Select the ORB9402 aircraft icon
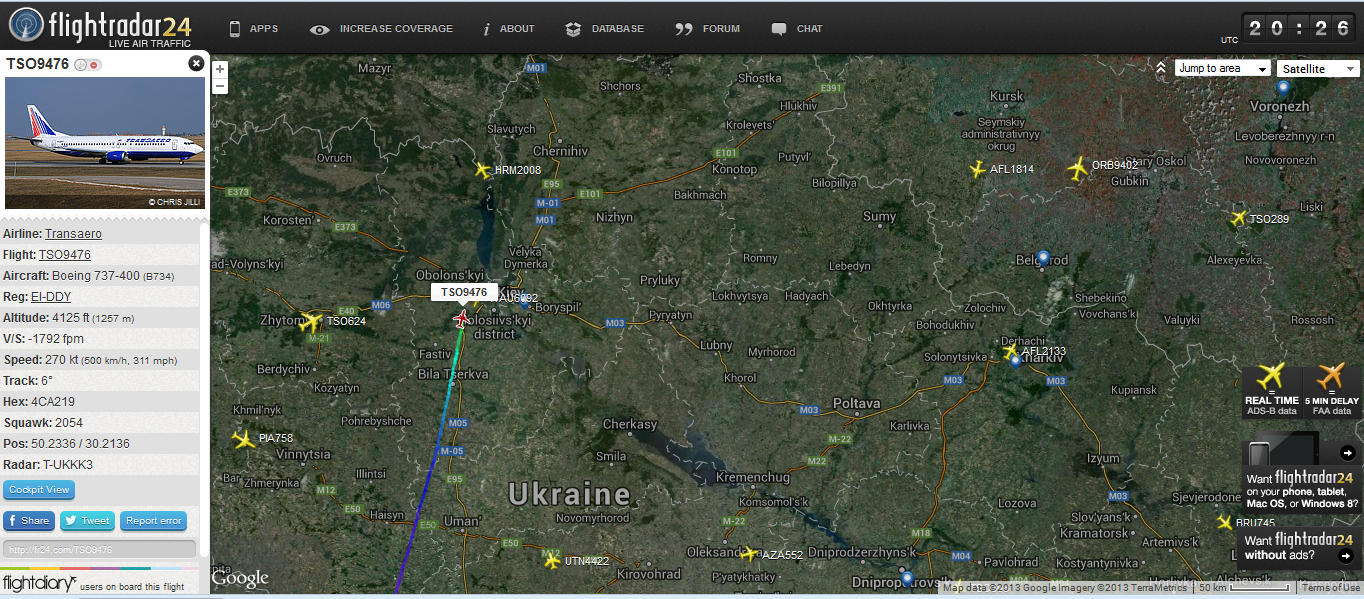Image resolution: width=1364 pixels, height=599 pixels. 1078,168
